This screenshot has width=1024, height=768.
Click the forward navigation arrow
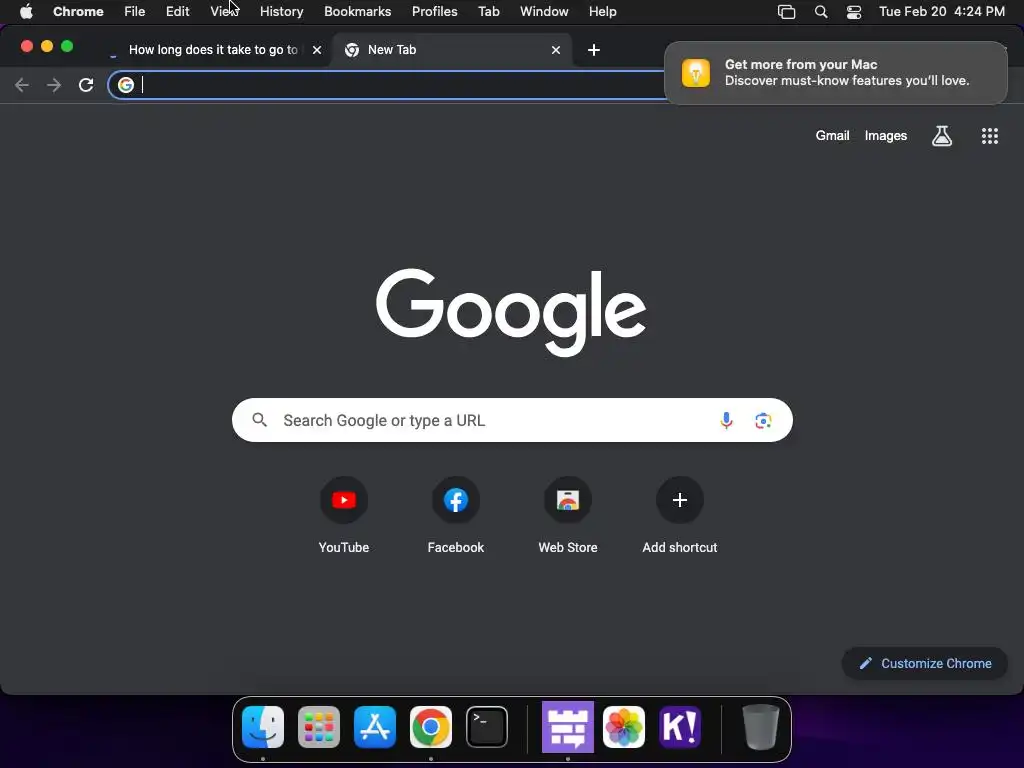coord(54,85)
